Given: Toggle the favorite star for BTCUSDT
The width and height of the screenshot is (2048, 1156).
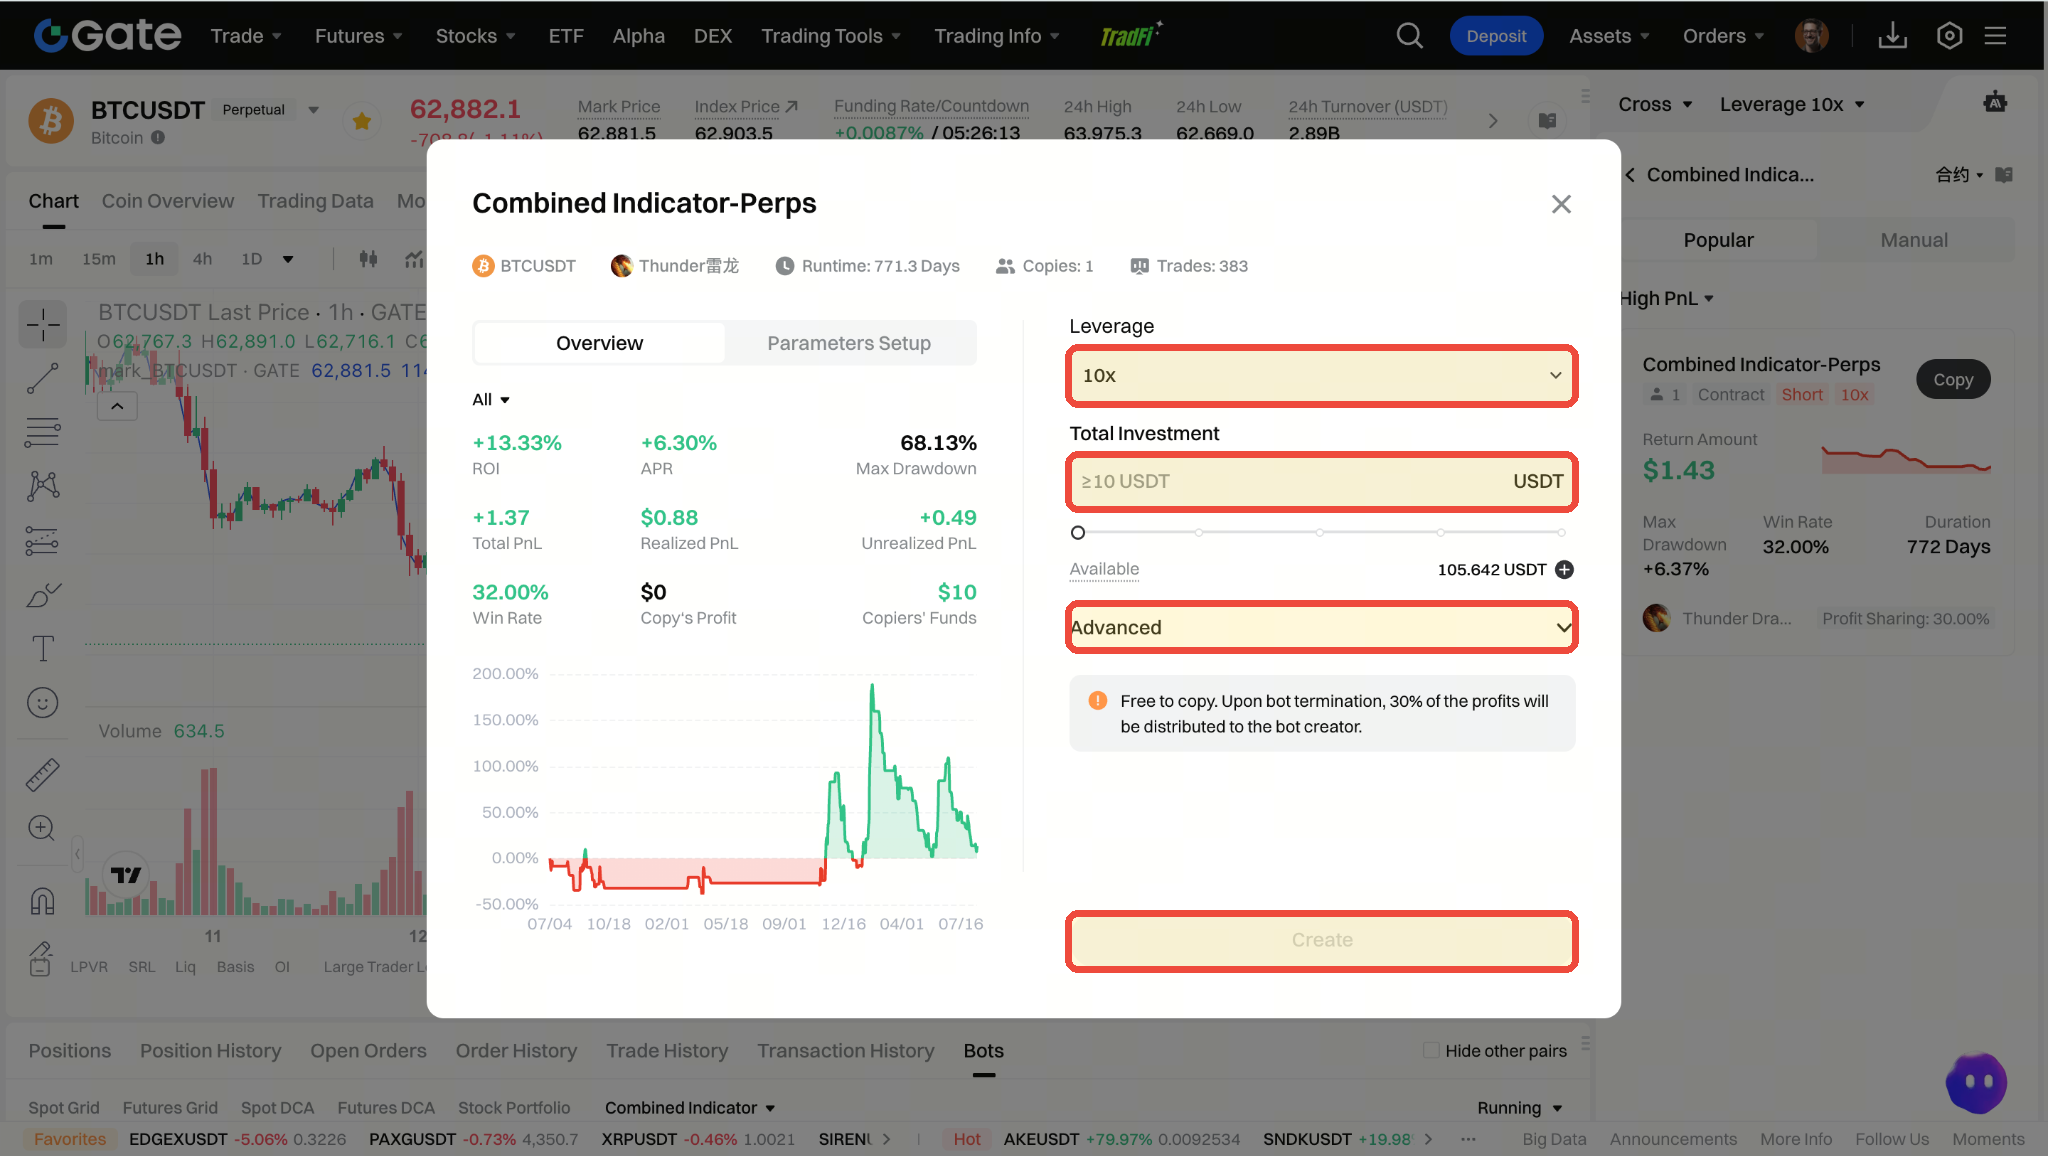Looking at the screenshot, I should click(362, 121).
